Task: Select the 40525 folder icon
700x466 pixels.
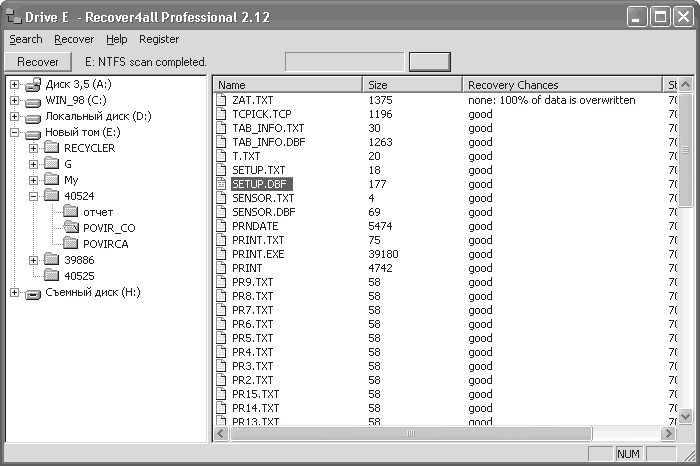Action: coord(51,275)
